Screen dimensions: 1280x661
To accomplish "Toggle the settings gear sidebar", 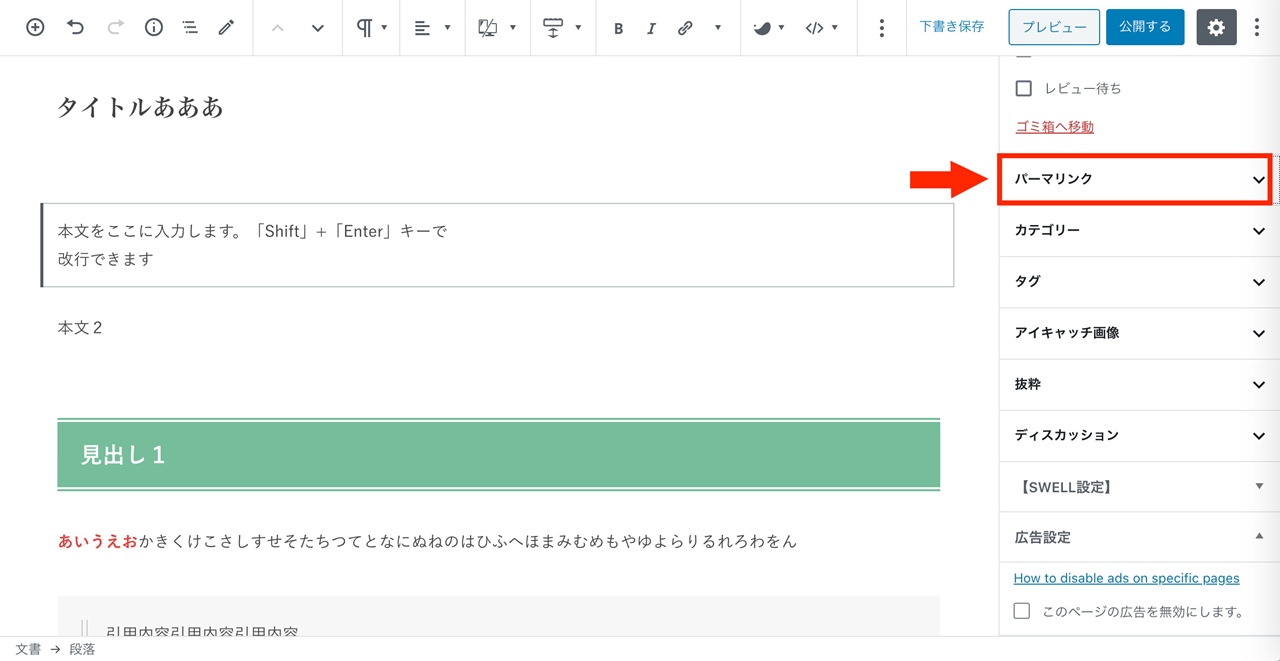I will [1216, 28].
